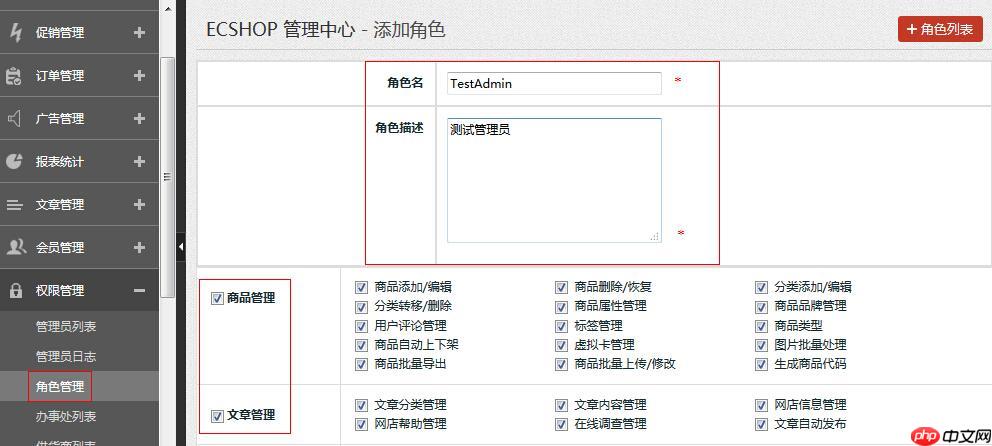Uncheck 标签管理 permission

pyautogui.click(x=561, y=326)
